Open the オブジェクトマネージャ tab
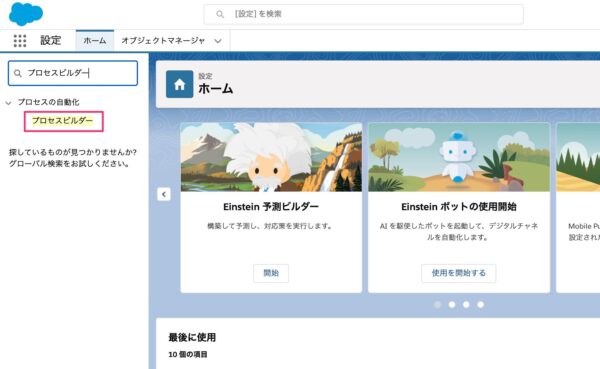This screenshot has width=600, height=369. point(163,41)
